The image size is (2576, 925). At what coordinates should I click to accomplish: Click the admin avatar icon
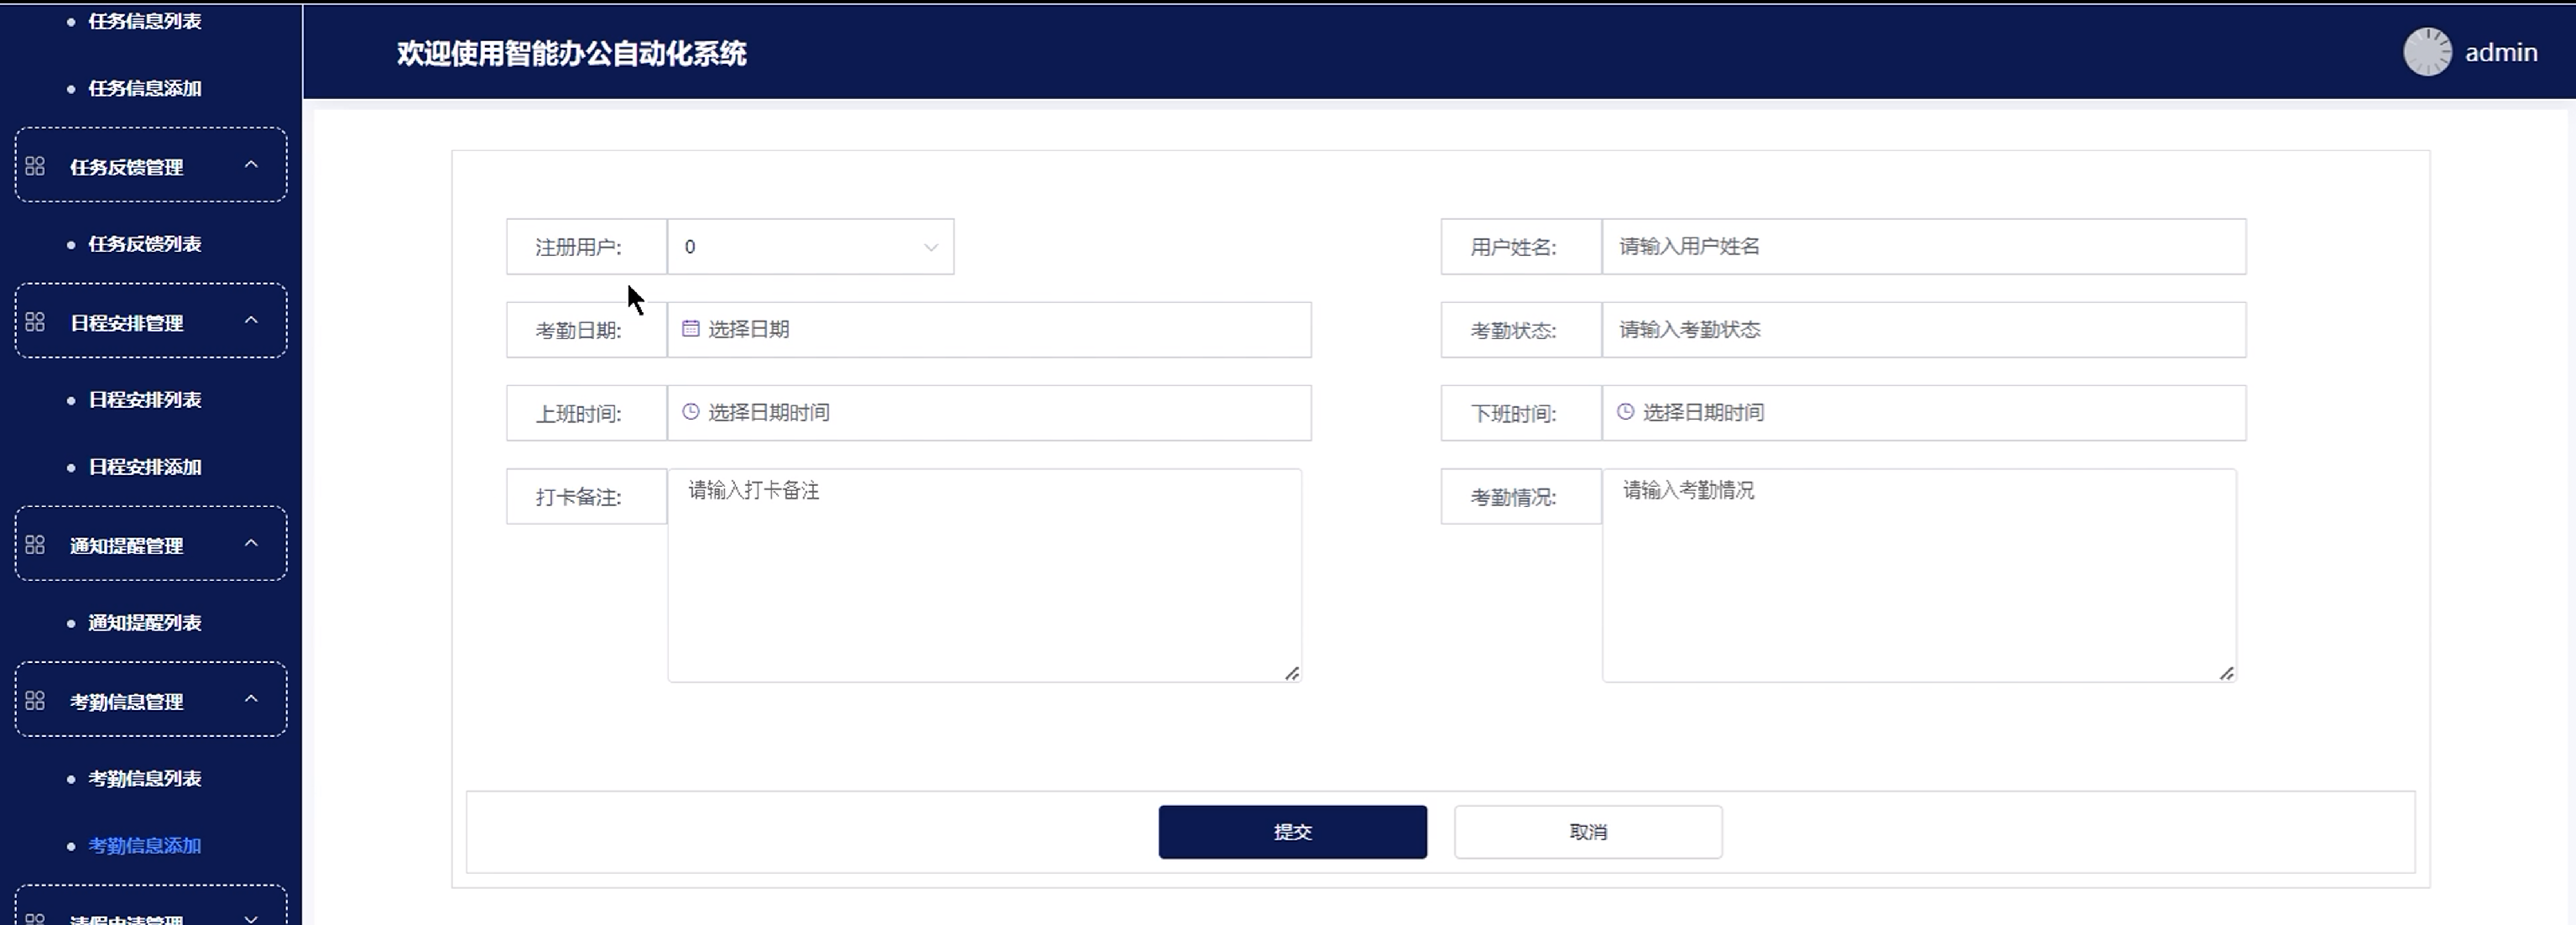click(x=2427, y=52)
